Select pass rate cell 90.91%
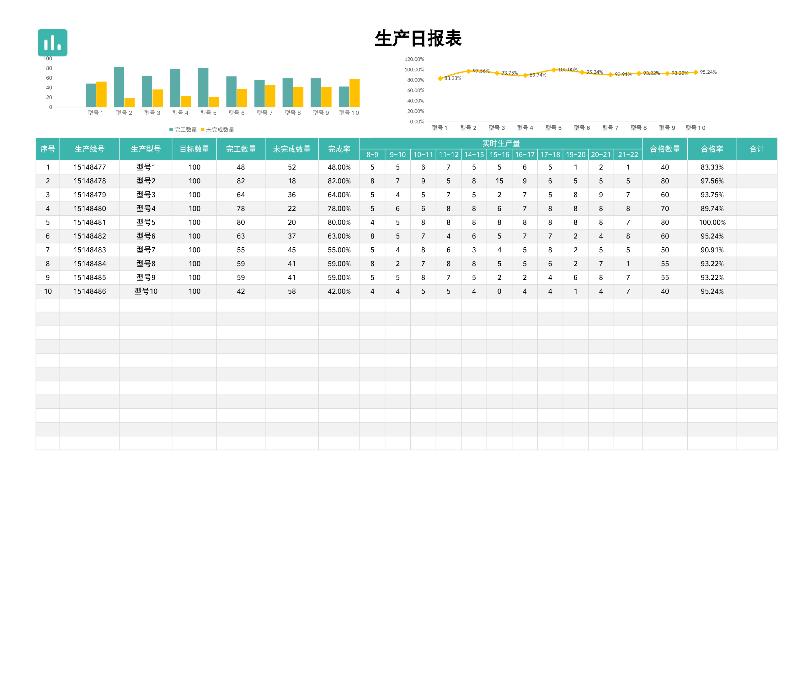Image resolution: width=800 pixels, height=700 pixels. (x=712, y=250)
